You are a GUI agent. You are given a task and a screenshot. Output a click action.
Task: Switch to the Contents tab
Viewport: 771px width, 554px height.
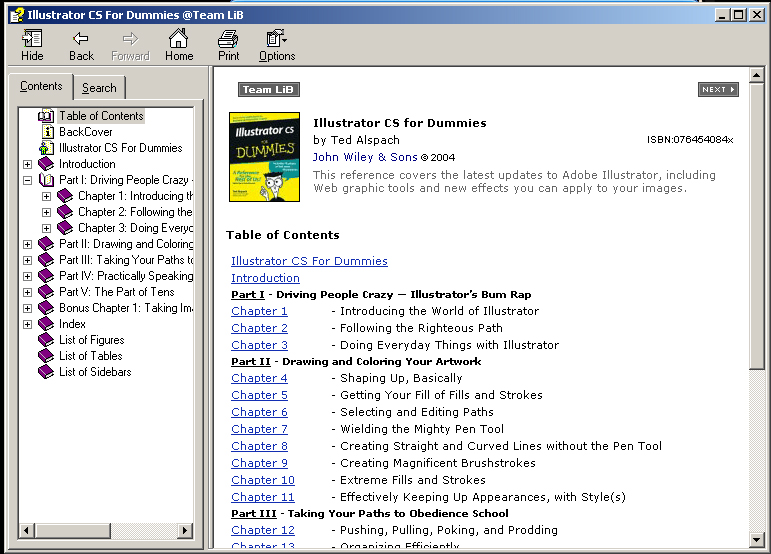(41, 86)
